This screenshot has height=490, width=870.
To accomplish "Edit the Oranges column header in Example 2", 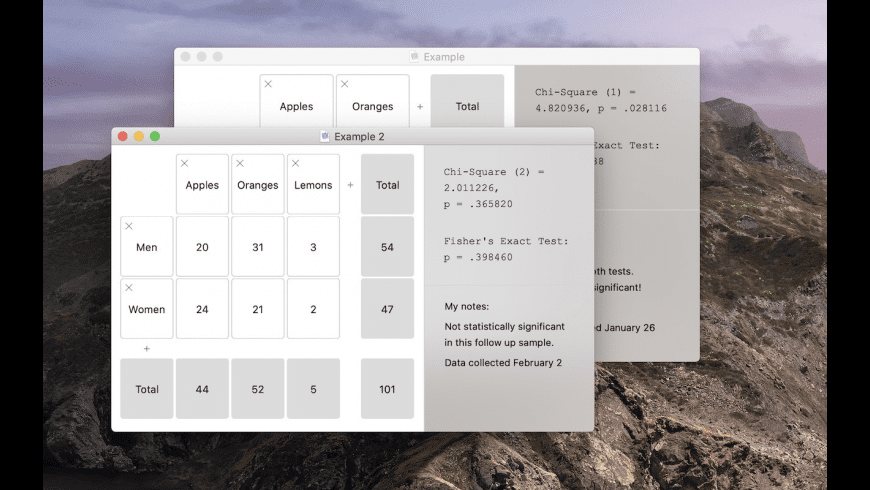I will 257,185.
